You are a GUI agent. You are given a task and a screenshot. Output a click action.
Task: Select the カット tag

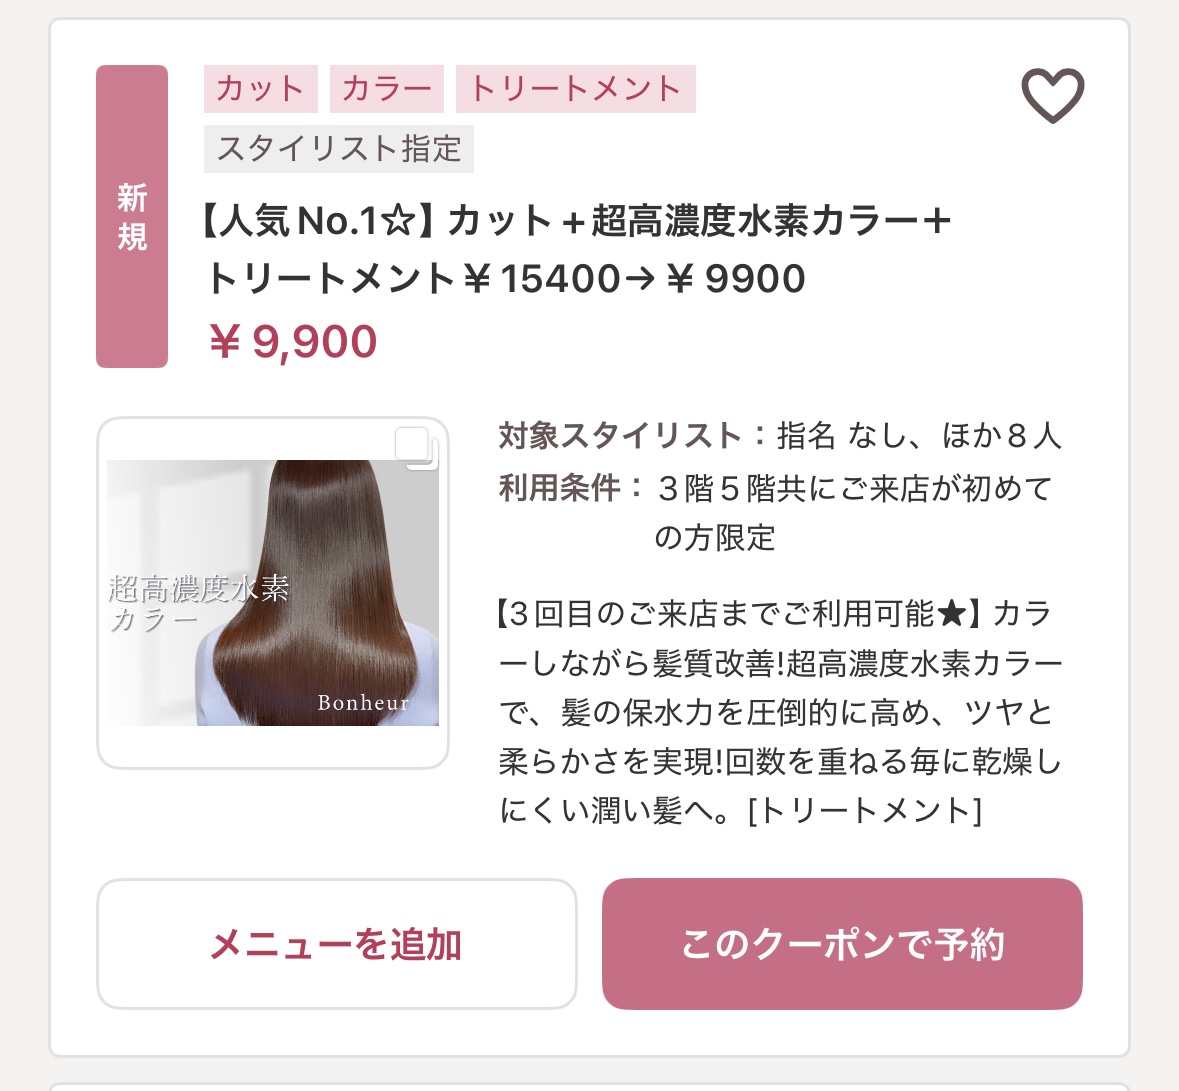click(x=260, y=89)
